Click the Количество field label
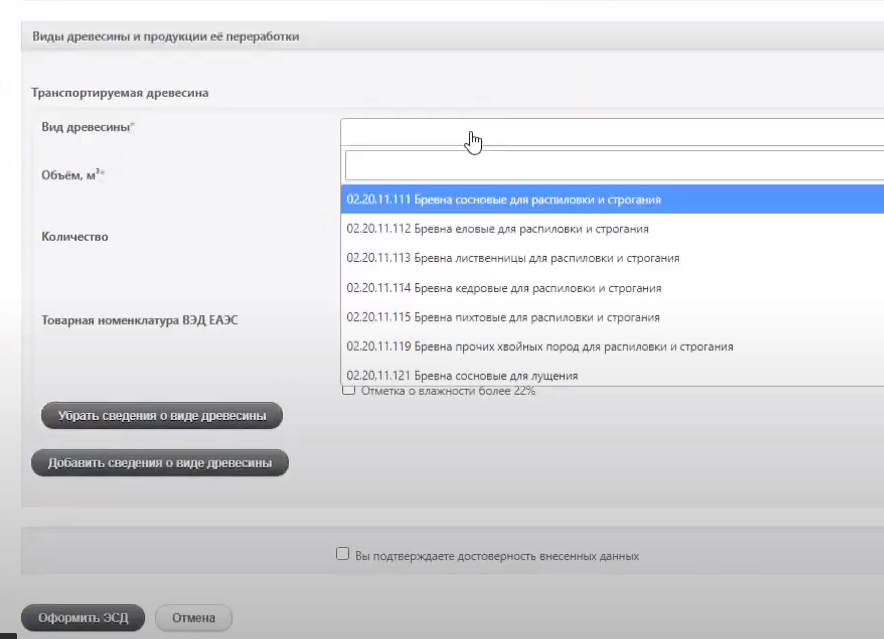 pos(75,237)
